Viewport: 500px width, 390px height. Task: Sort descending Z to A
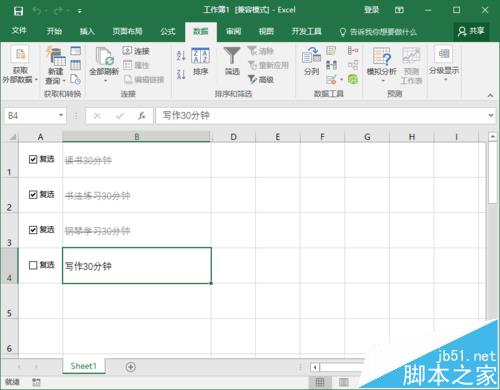point(181,74)
